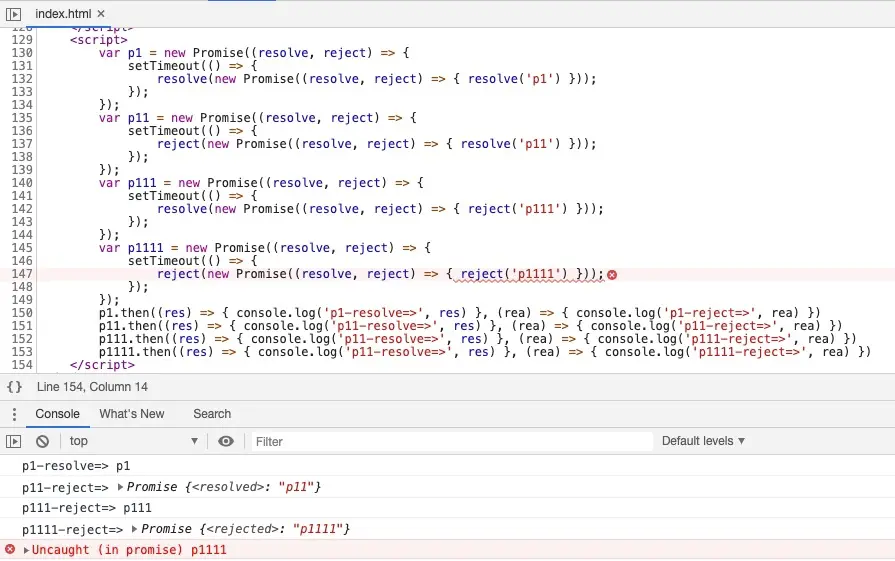Click the pretty print braces icon

pos(14,387)
